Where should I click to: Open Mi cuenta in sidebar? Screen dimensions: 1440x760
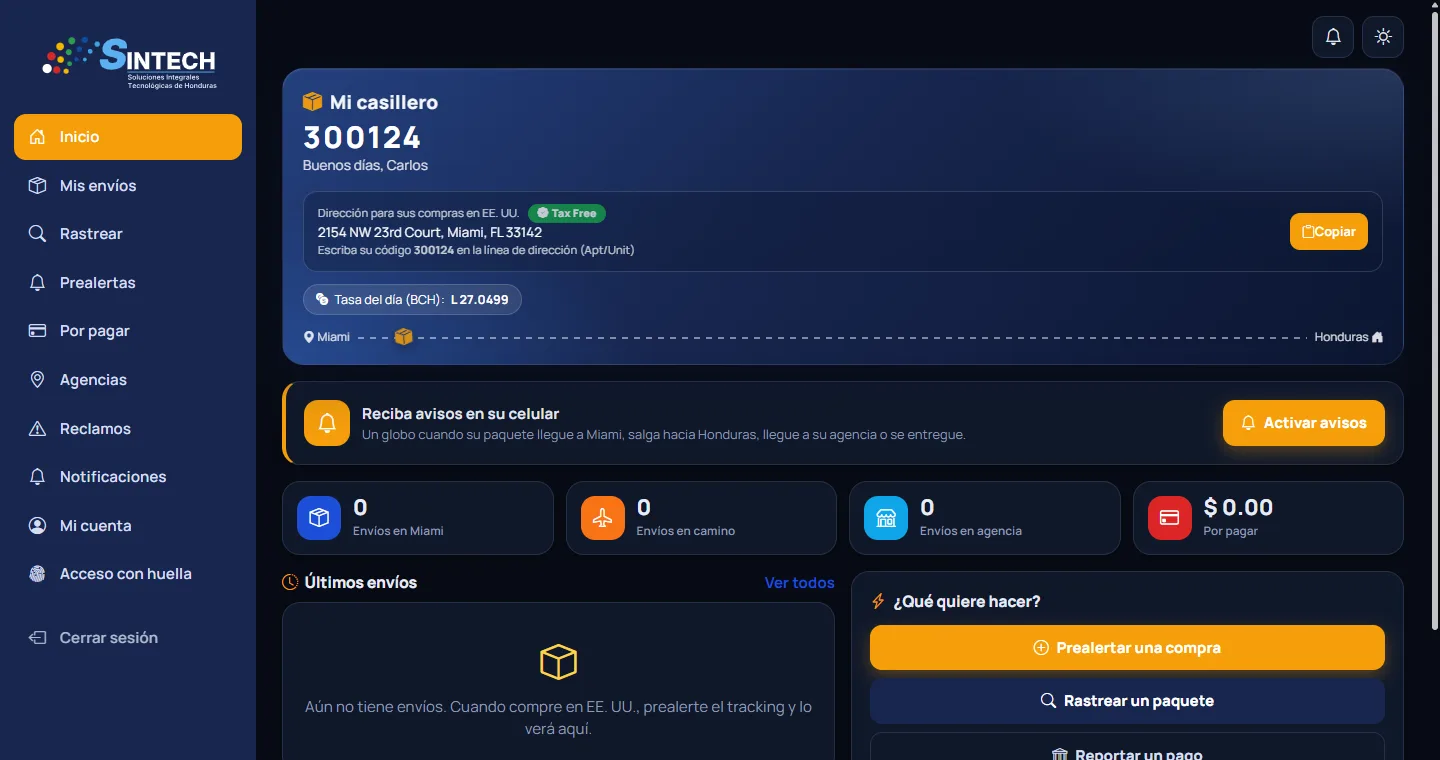point(128,526)
